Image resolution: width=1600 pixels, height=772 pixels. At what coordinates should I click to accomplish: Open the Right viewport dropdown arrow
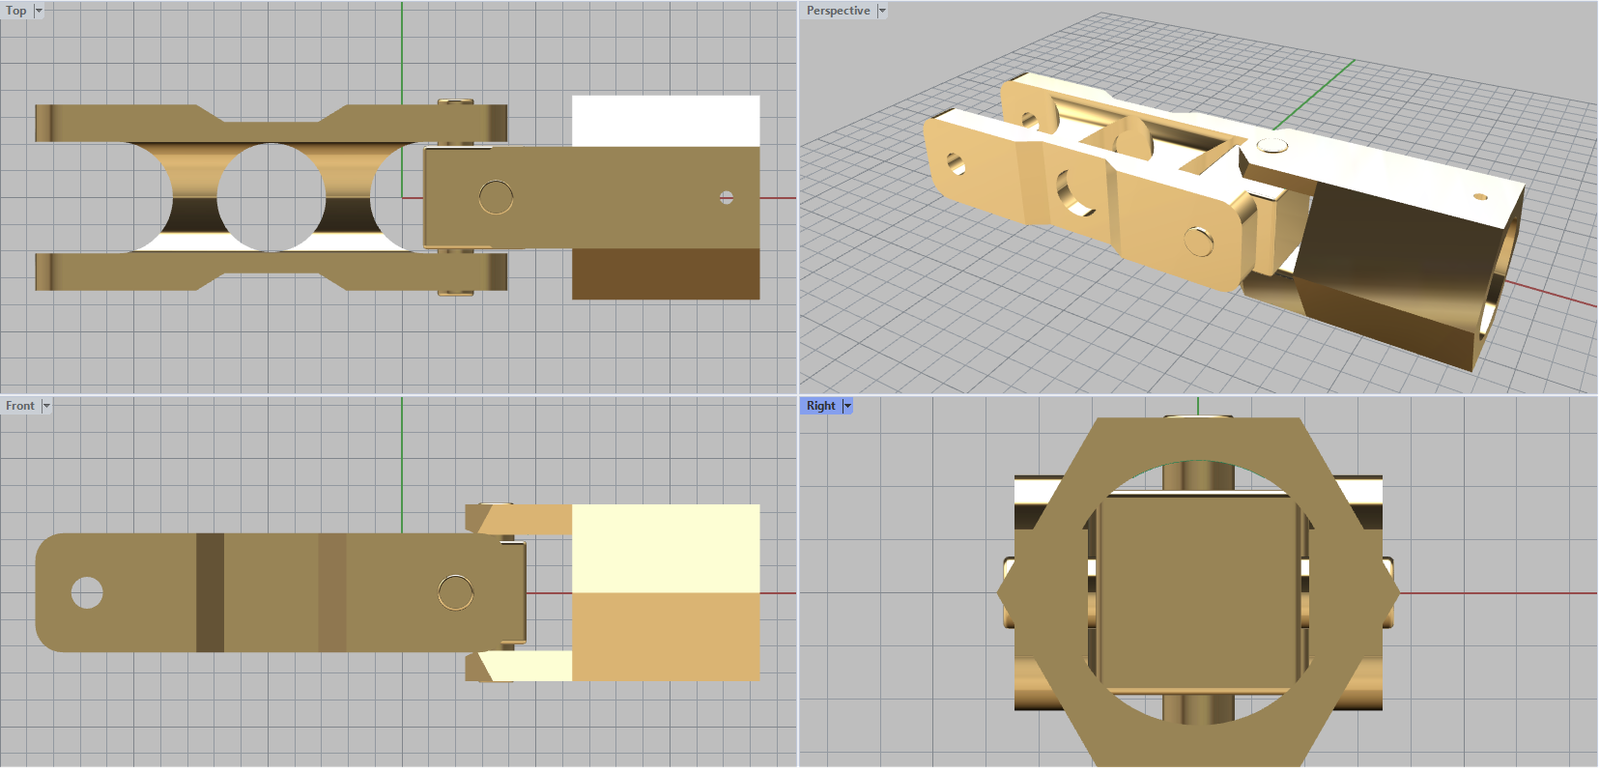click(848, 406)
